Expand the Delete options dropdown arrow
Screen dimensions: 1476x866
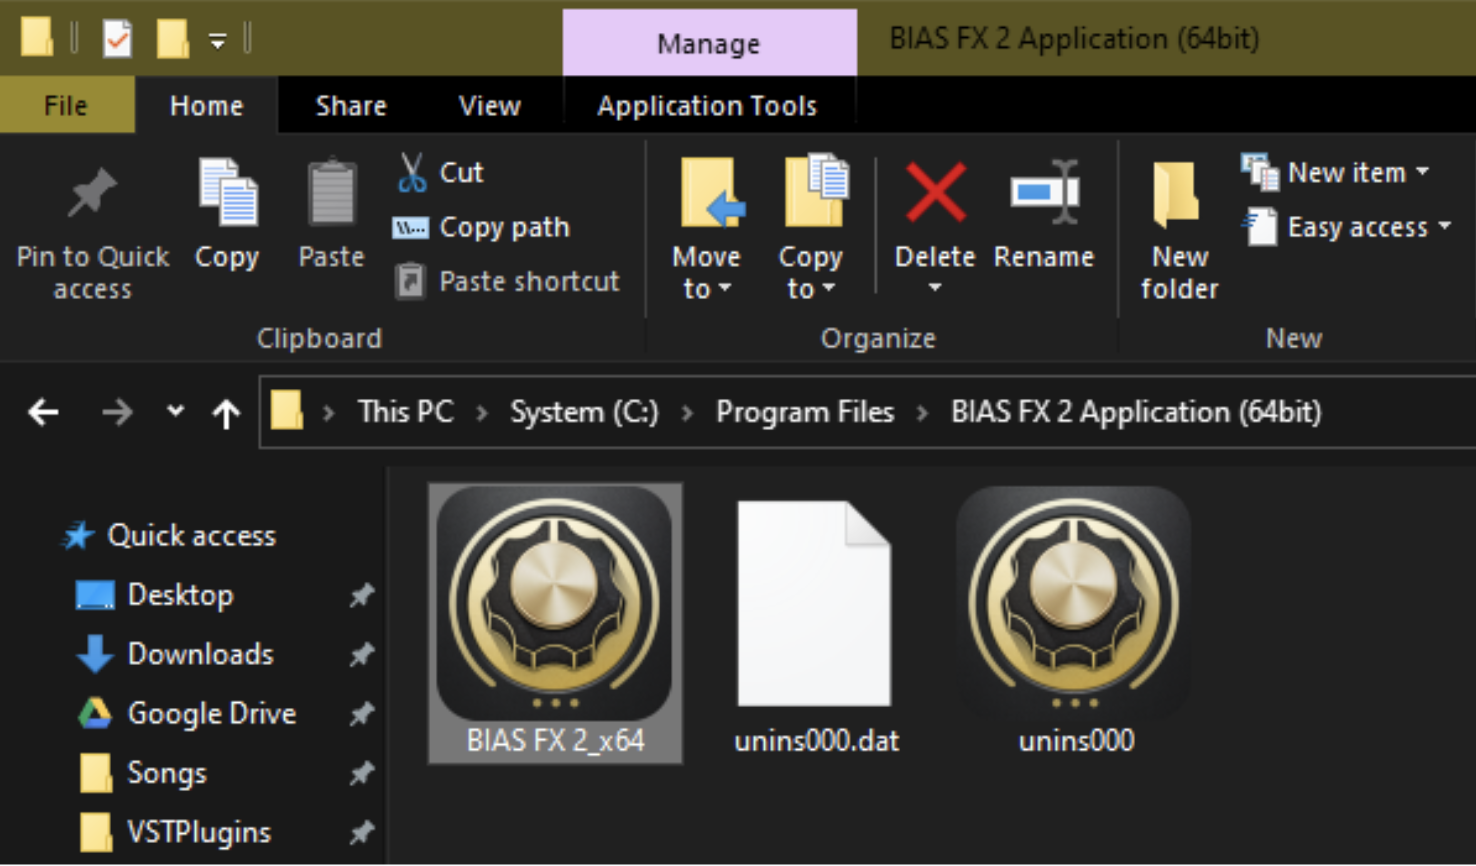click(x=935, y=288)
